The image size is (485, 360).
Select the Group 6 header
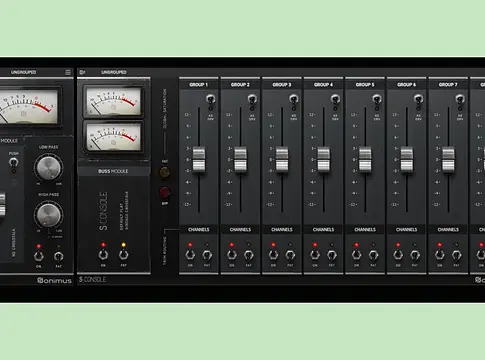pyautogui.click(x=407, y=85)
